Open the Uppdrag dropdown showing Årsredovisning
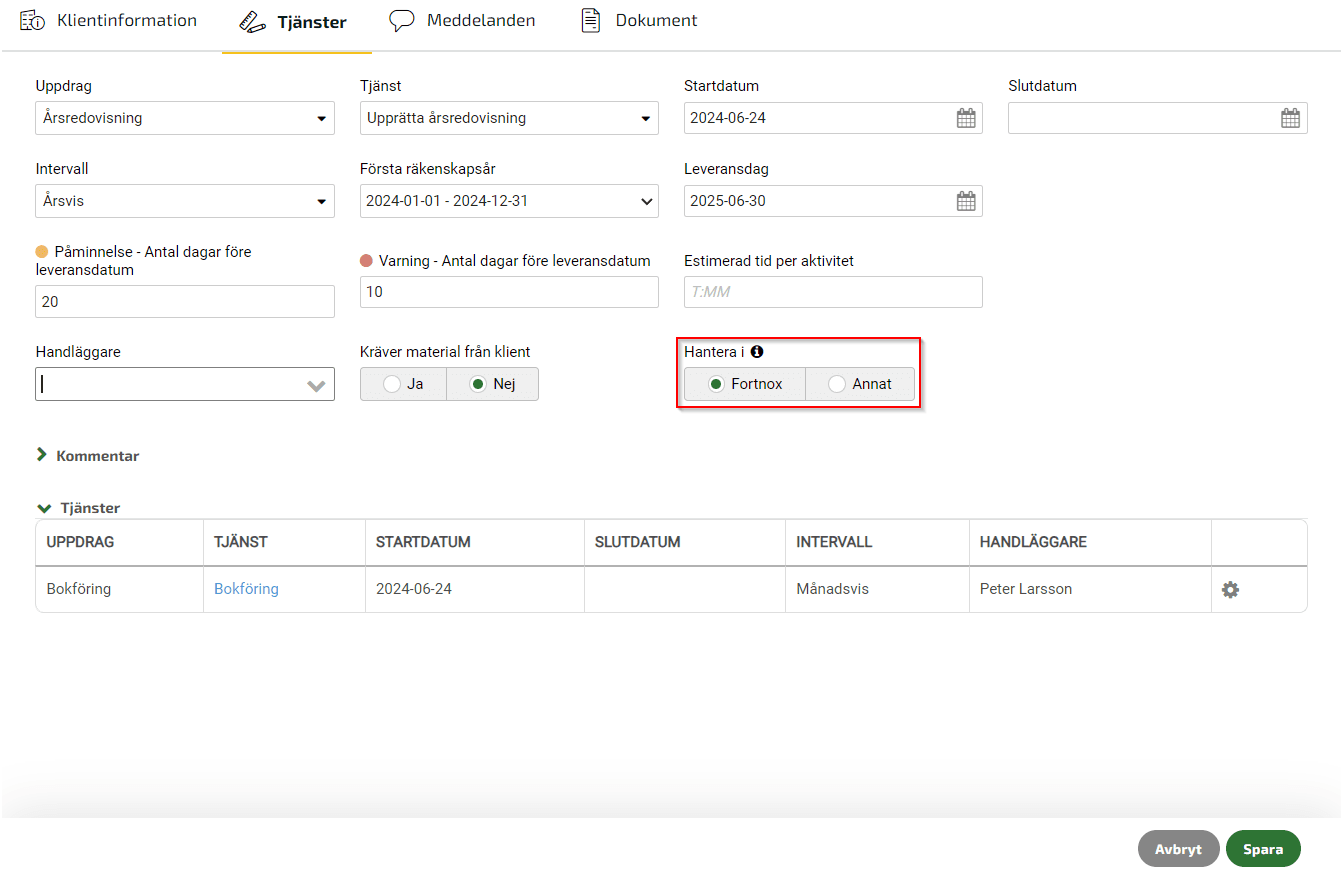The height and width of the screenshot is (873, 1341). pos(185,118)
